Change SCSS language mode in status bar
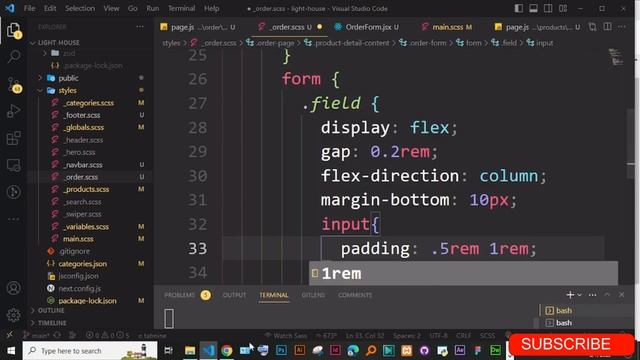 (487, 336)
